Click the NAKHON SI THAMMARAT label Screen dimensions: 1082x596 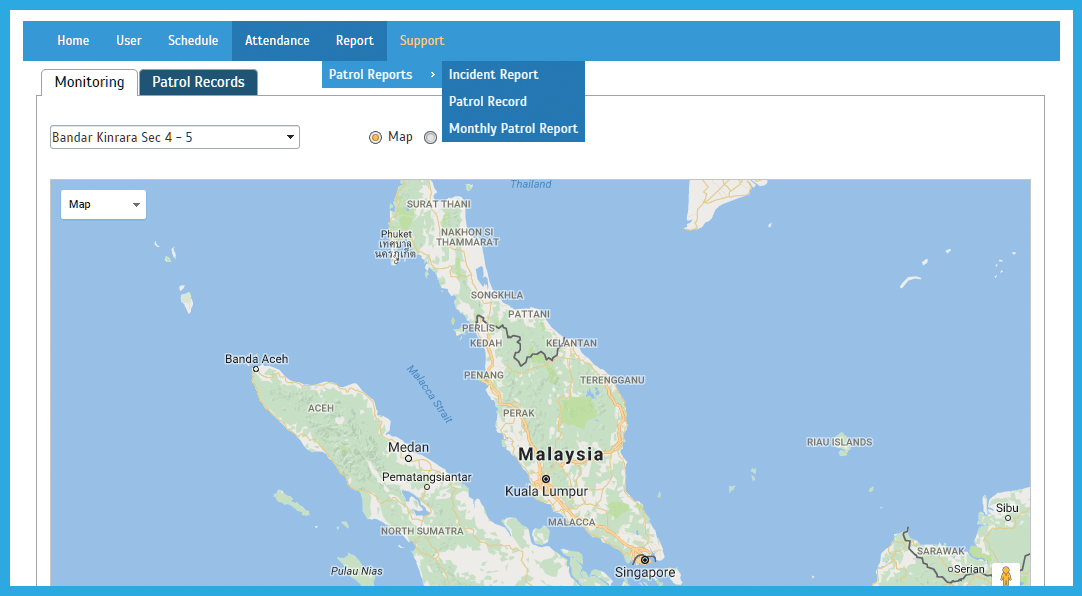point(467,237)
